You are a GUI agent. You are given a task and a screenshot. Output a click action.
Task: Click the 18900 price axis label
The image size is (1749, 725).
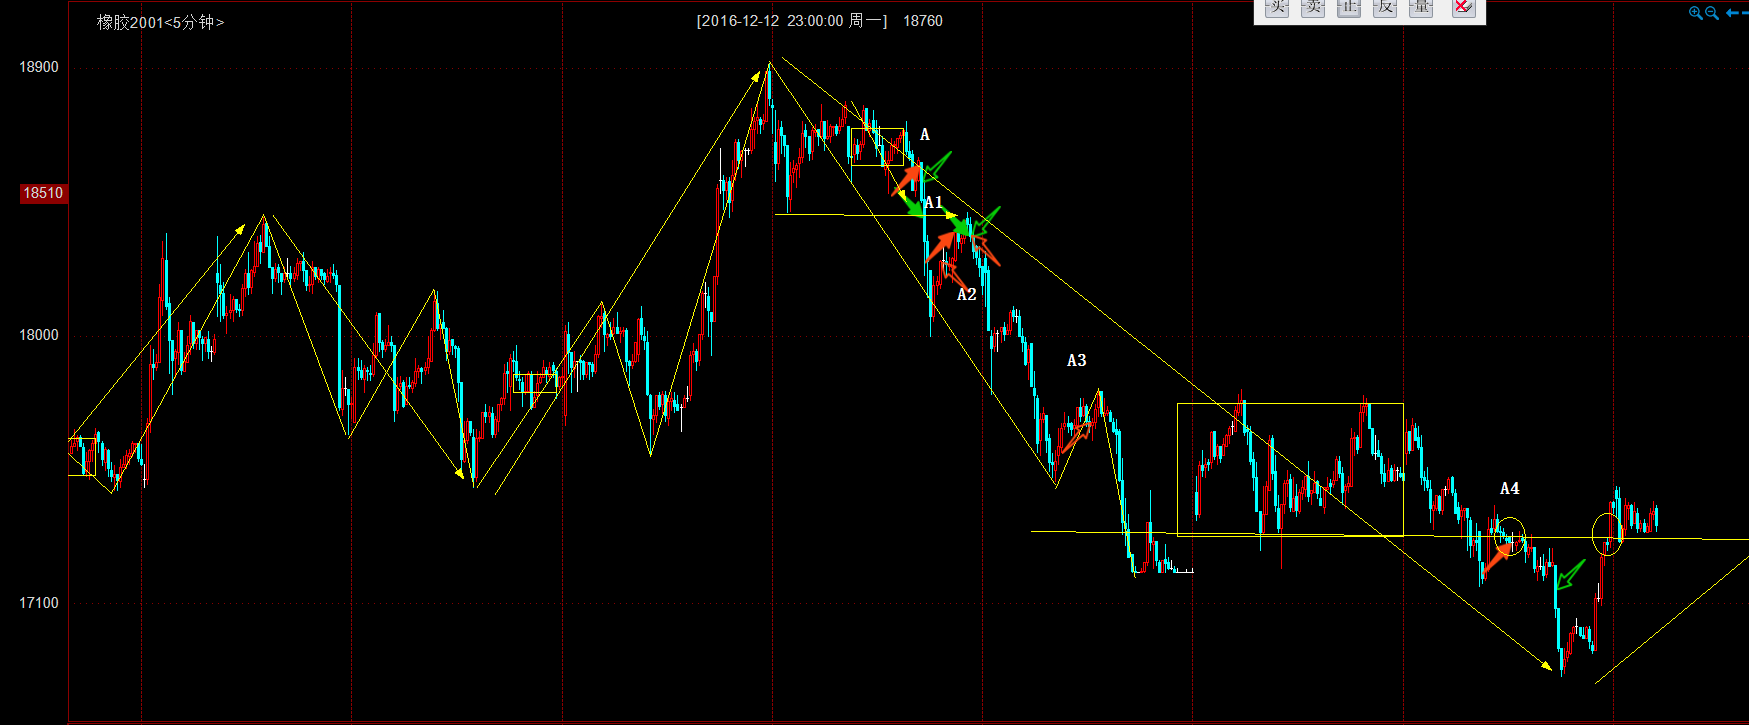point(39,67)
